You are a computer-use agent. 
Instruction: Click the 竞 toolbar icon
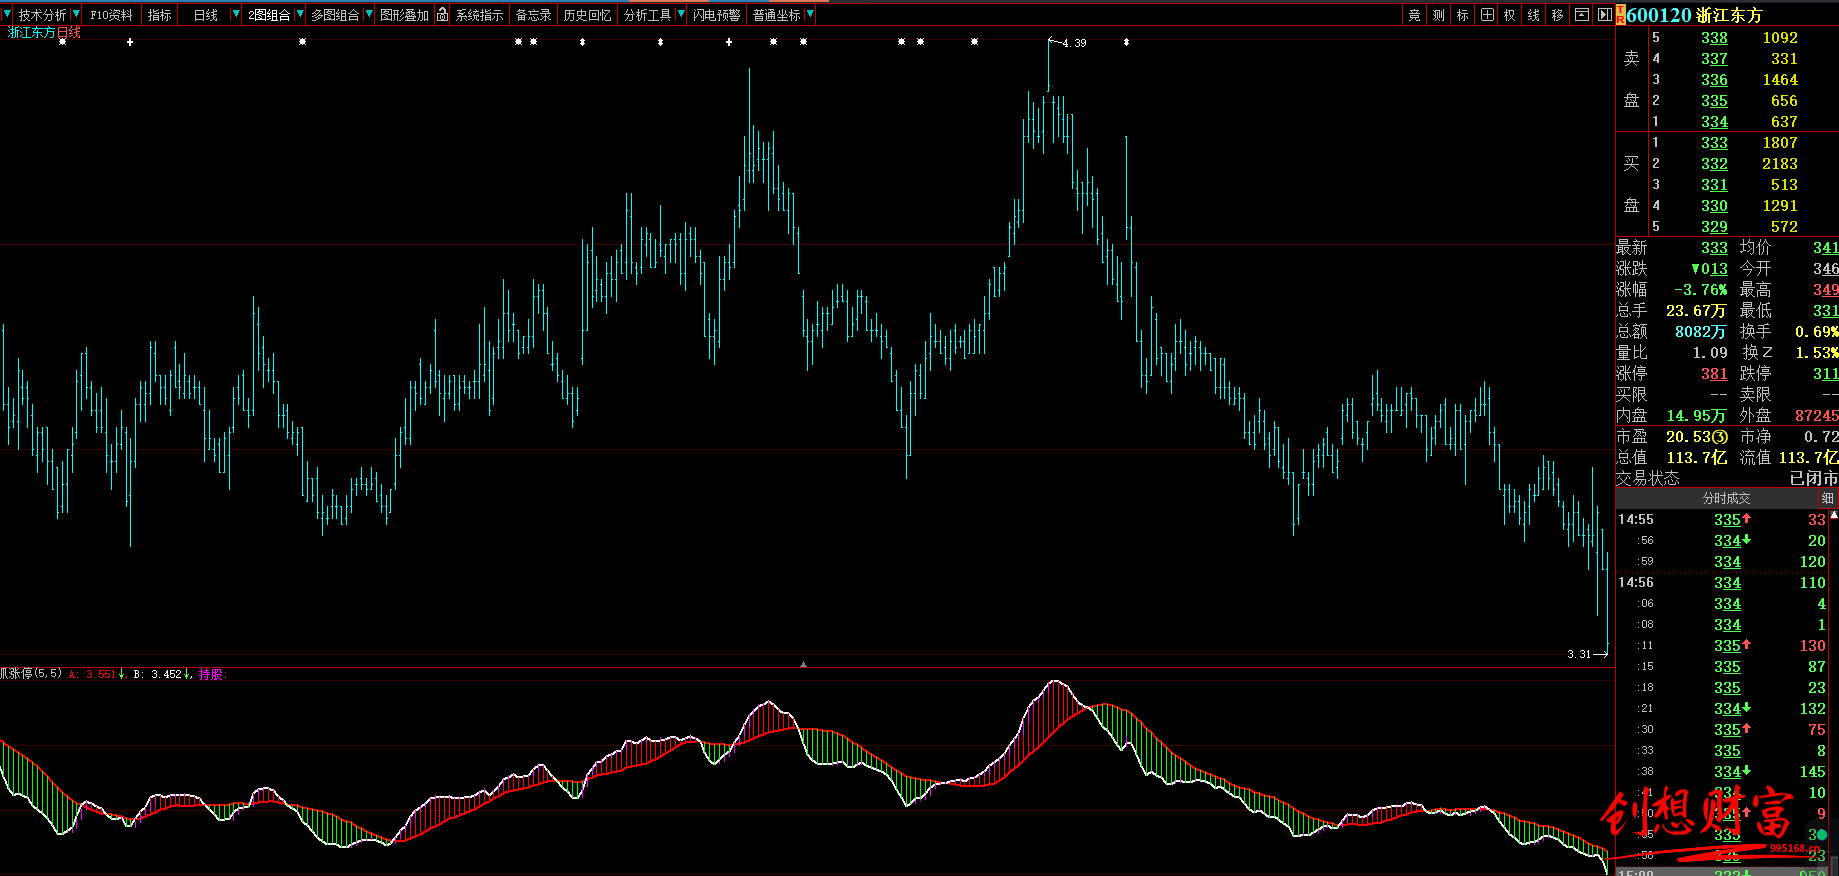[x=1414, y=15]
